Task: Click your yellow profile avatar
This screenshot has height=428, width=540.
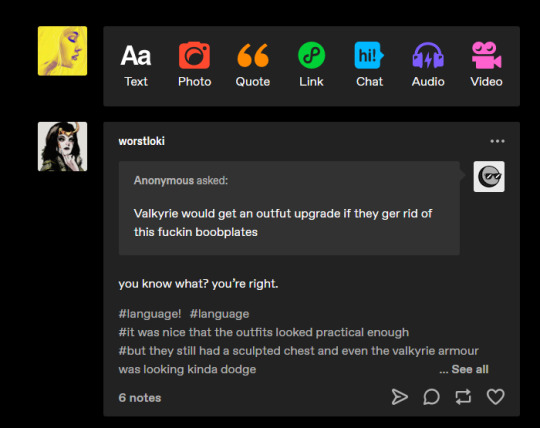Action: click(x=62, y=51)
